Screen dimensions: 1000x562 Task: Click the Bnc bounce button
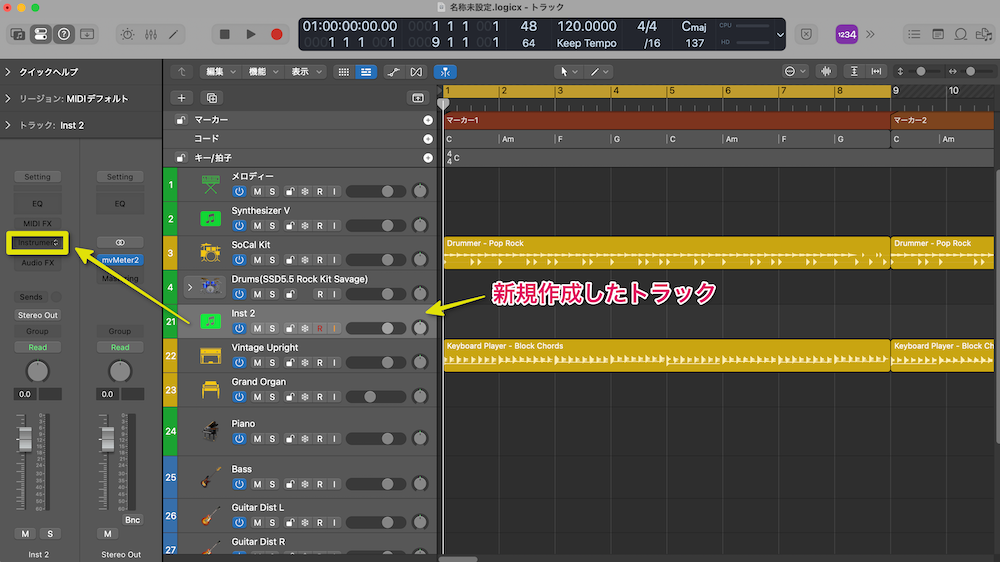tap(132, 520)
